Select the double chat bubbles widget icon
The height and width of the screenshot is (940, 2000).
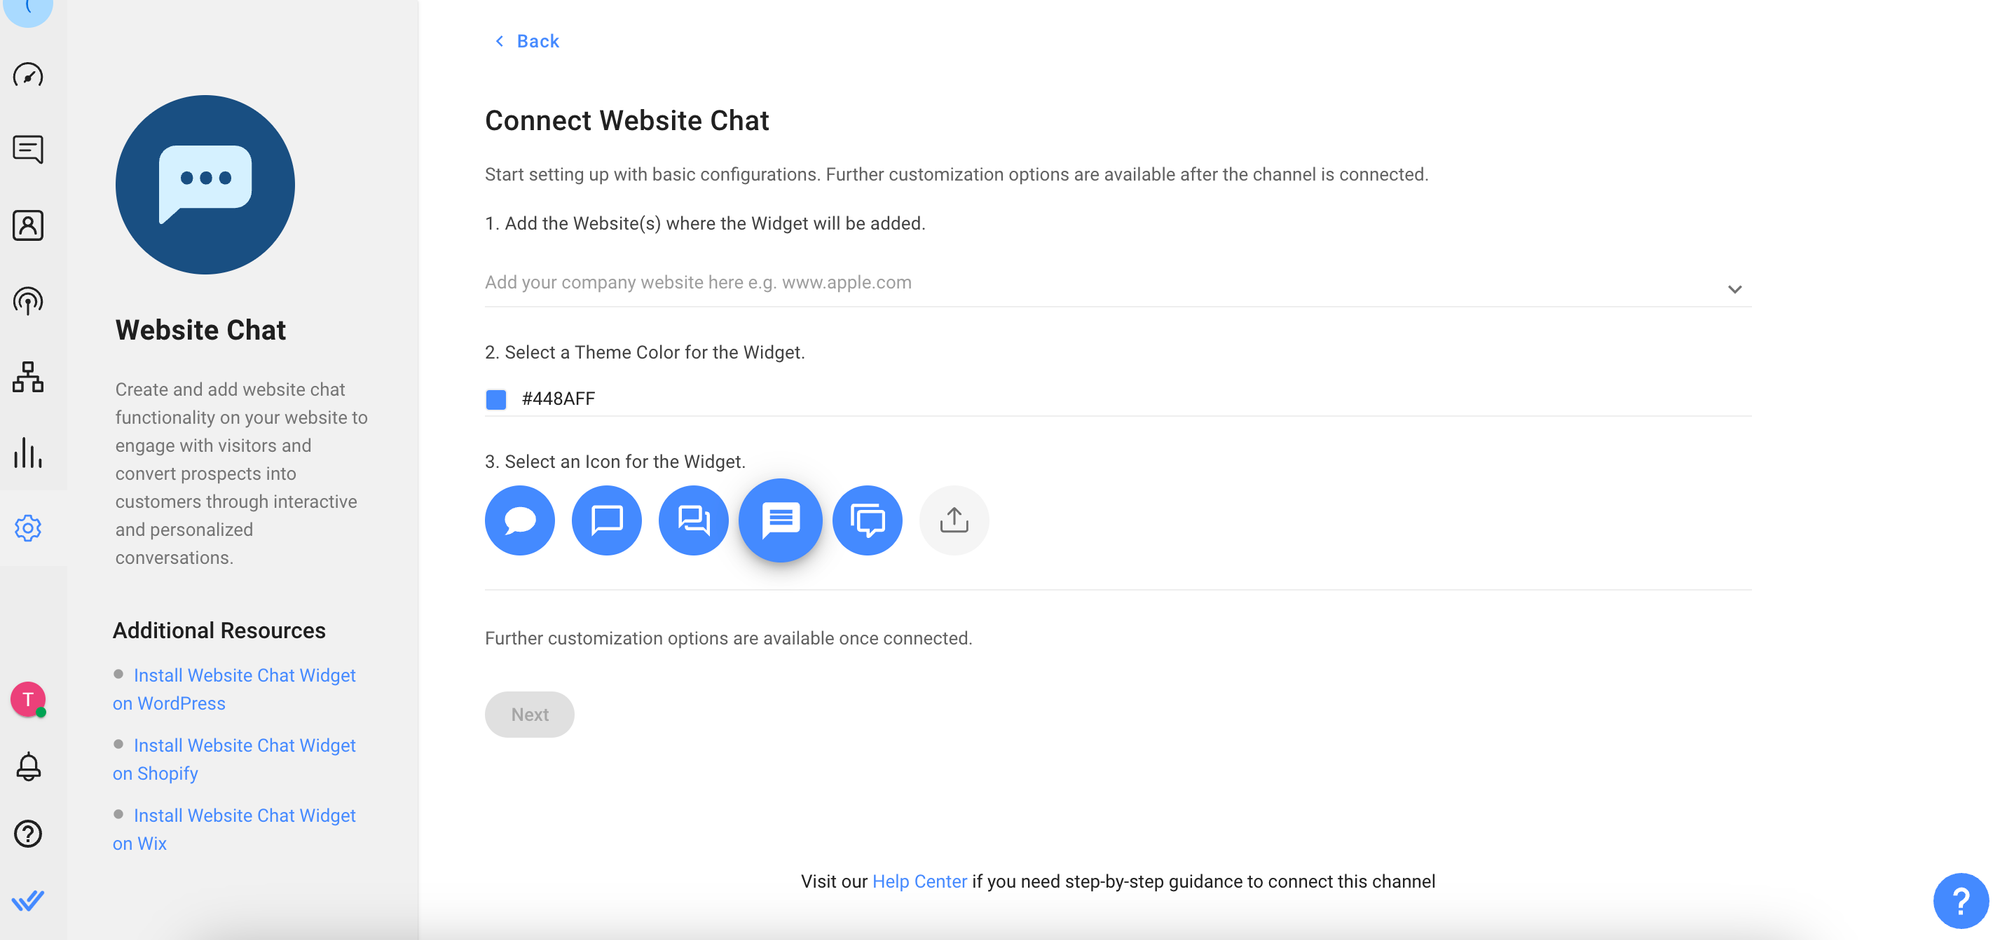[x=694, y=521]
